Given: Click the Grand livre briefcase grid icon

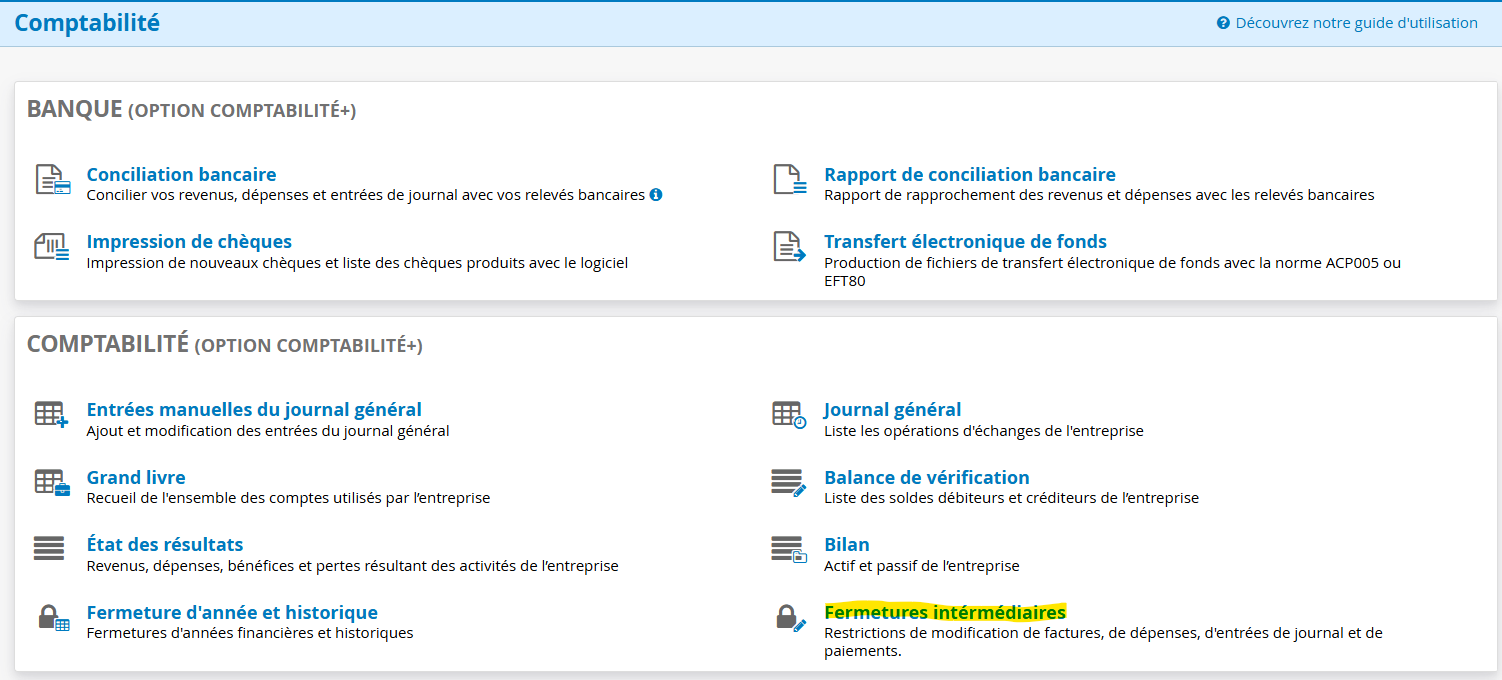Looking at the screenshot, I should point(52,482).
